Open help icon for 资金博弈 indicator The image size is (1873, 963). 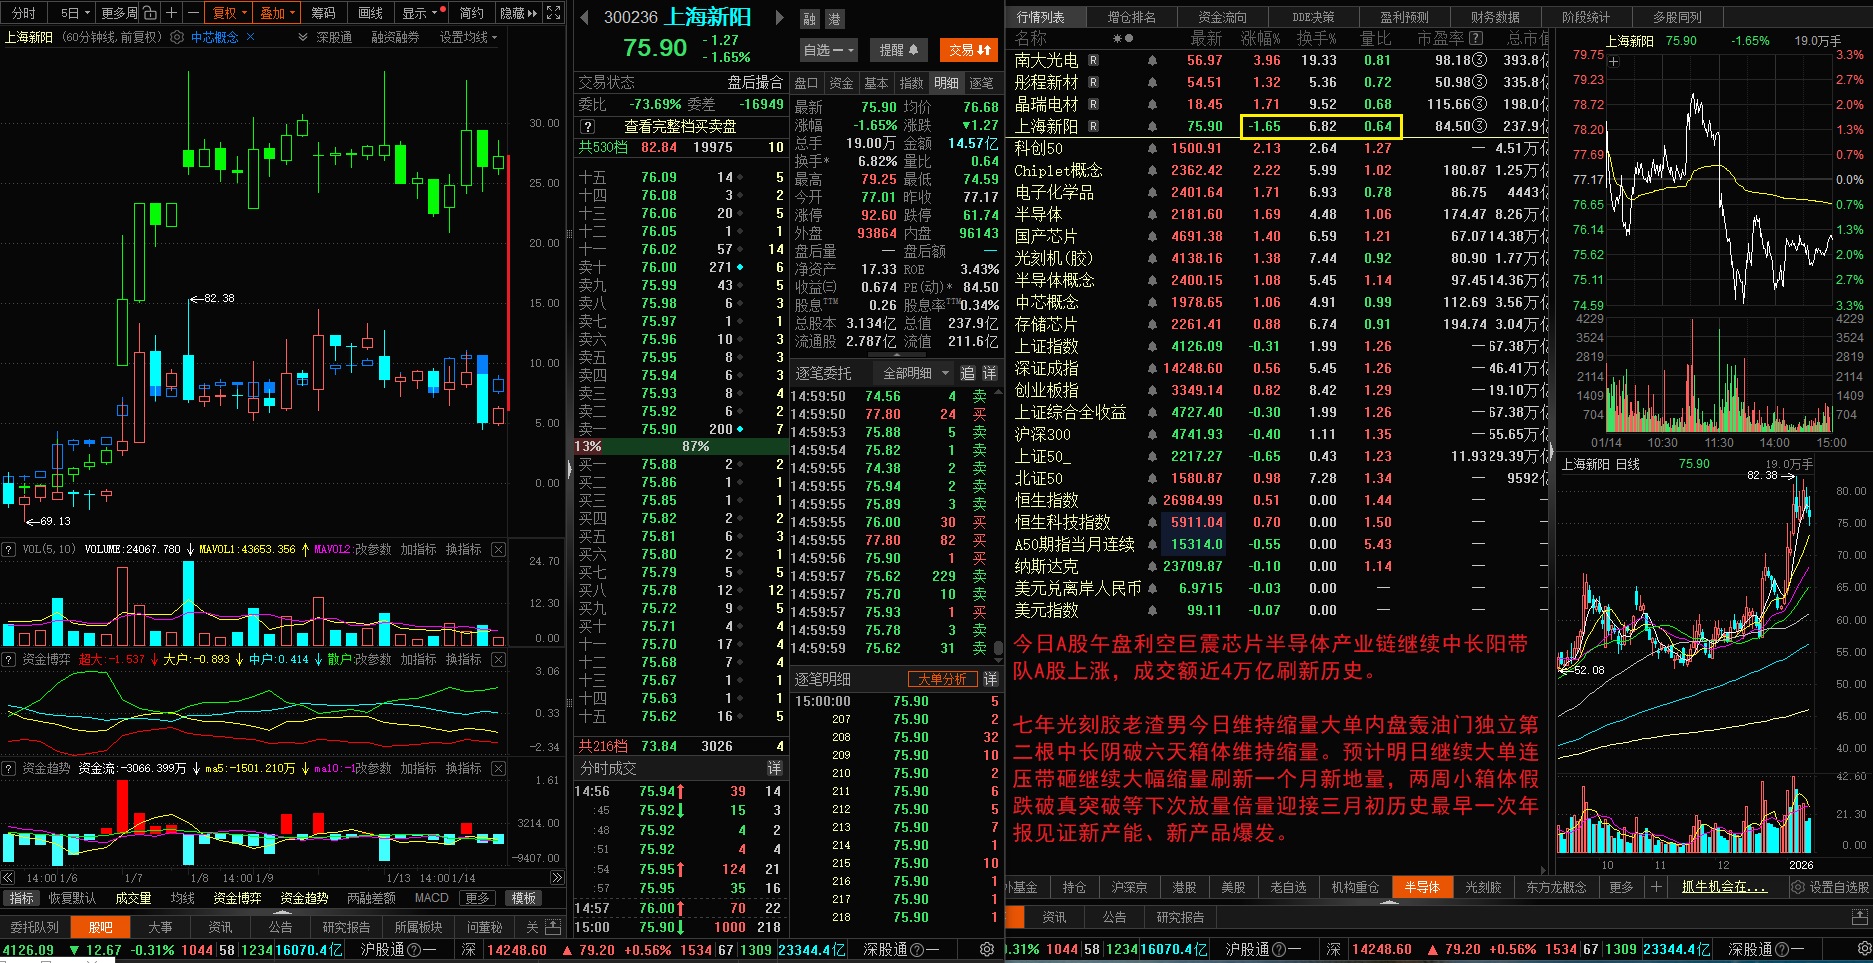click(x=9, y=659)
